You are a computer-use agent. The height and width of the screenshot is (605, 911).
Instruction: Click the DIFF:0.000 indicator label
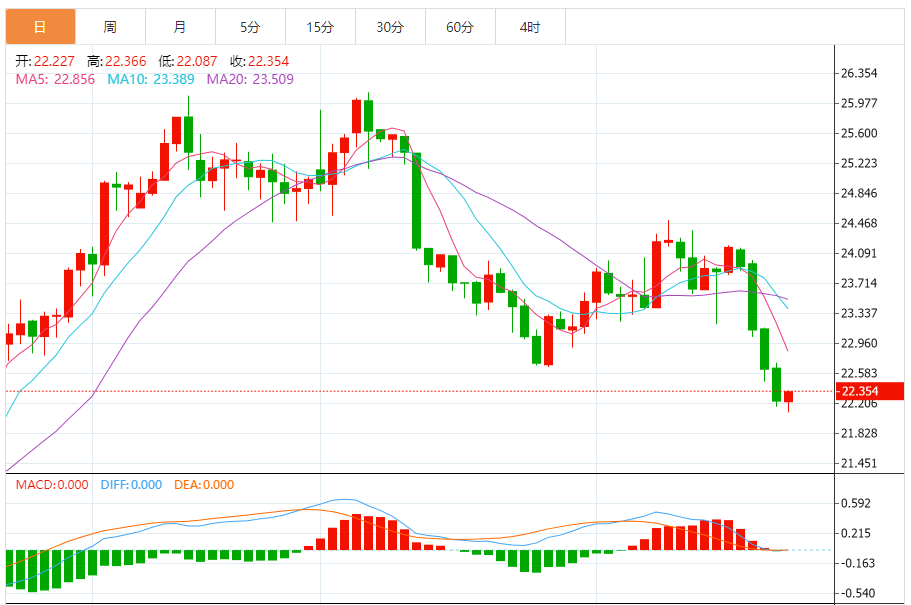pyautogui.click(x=131, y=485)
